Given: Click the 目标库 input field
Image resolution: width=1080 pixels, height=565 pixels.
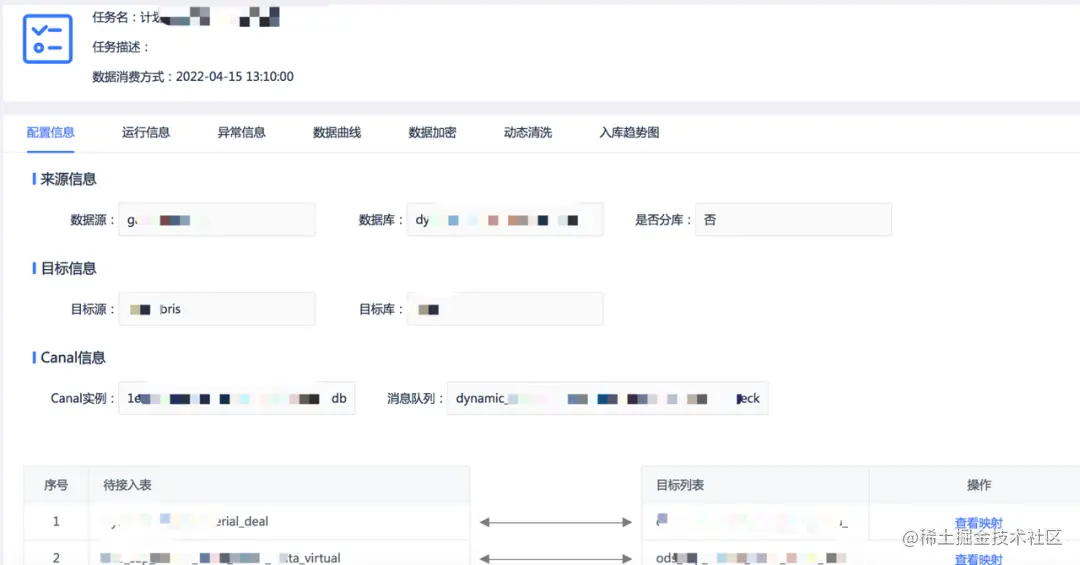Looking at the screenshot, I should tap(505, 309).
